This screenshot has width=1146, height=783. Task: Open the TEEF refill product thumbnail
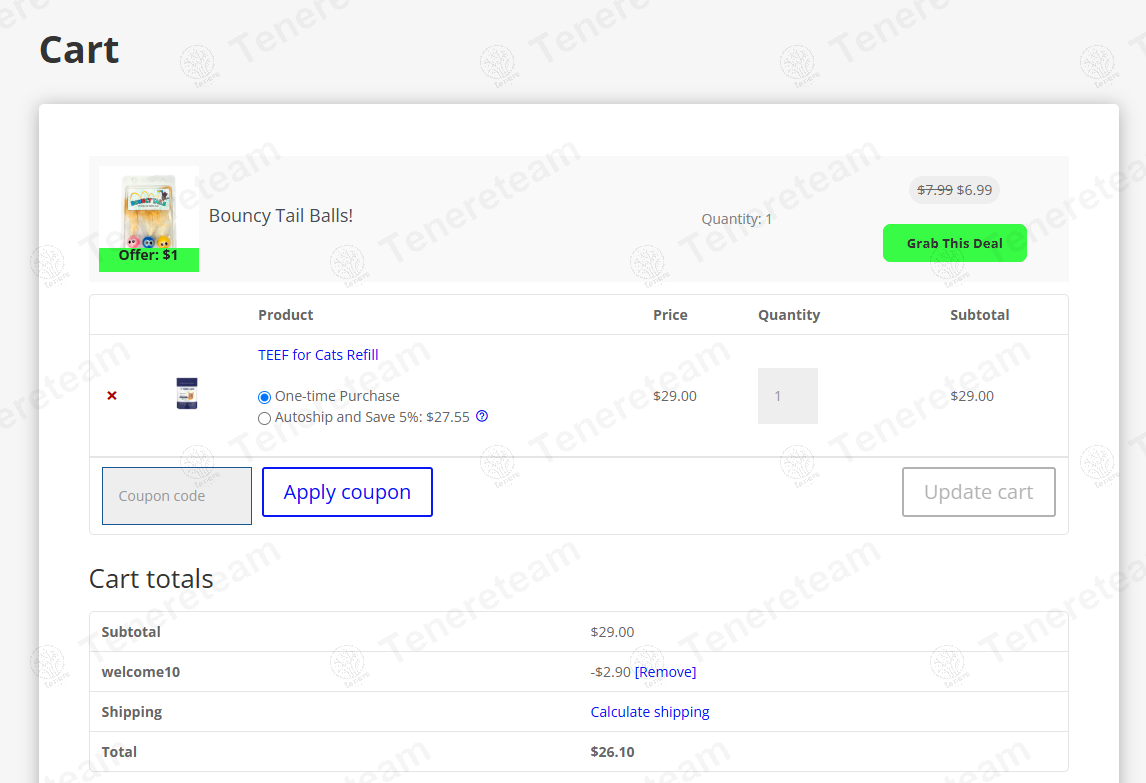(x=187, y=393)
